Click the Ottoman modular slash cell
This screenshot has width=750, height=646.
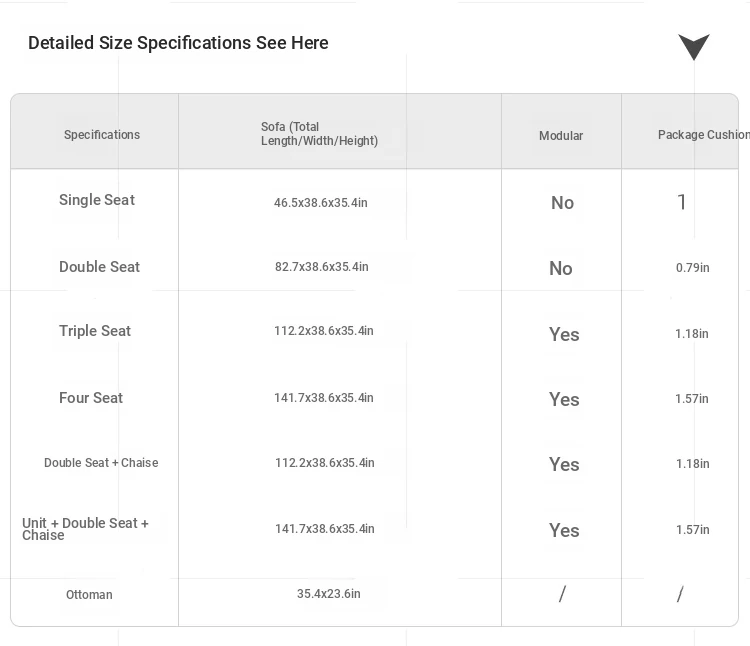point(562,594)
